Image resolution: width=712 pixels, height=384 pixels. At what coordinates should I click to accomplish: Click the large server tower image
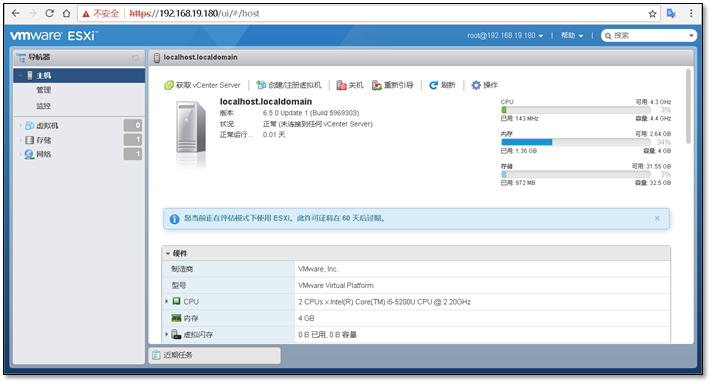coord(191,128)
